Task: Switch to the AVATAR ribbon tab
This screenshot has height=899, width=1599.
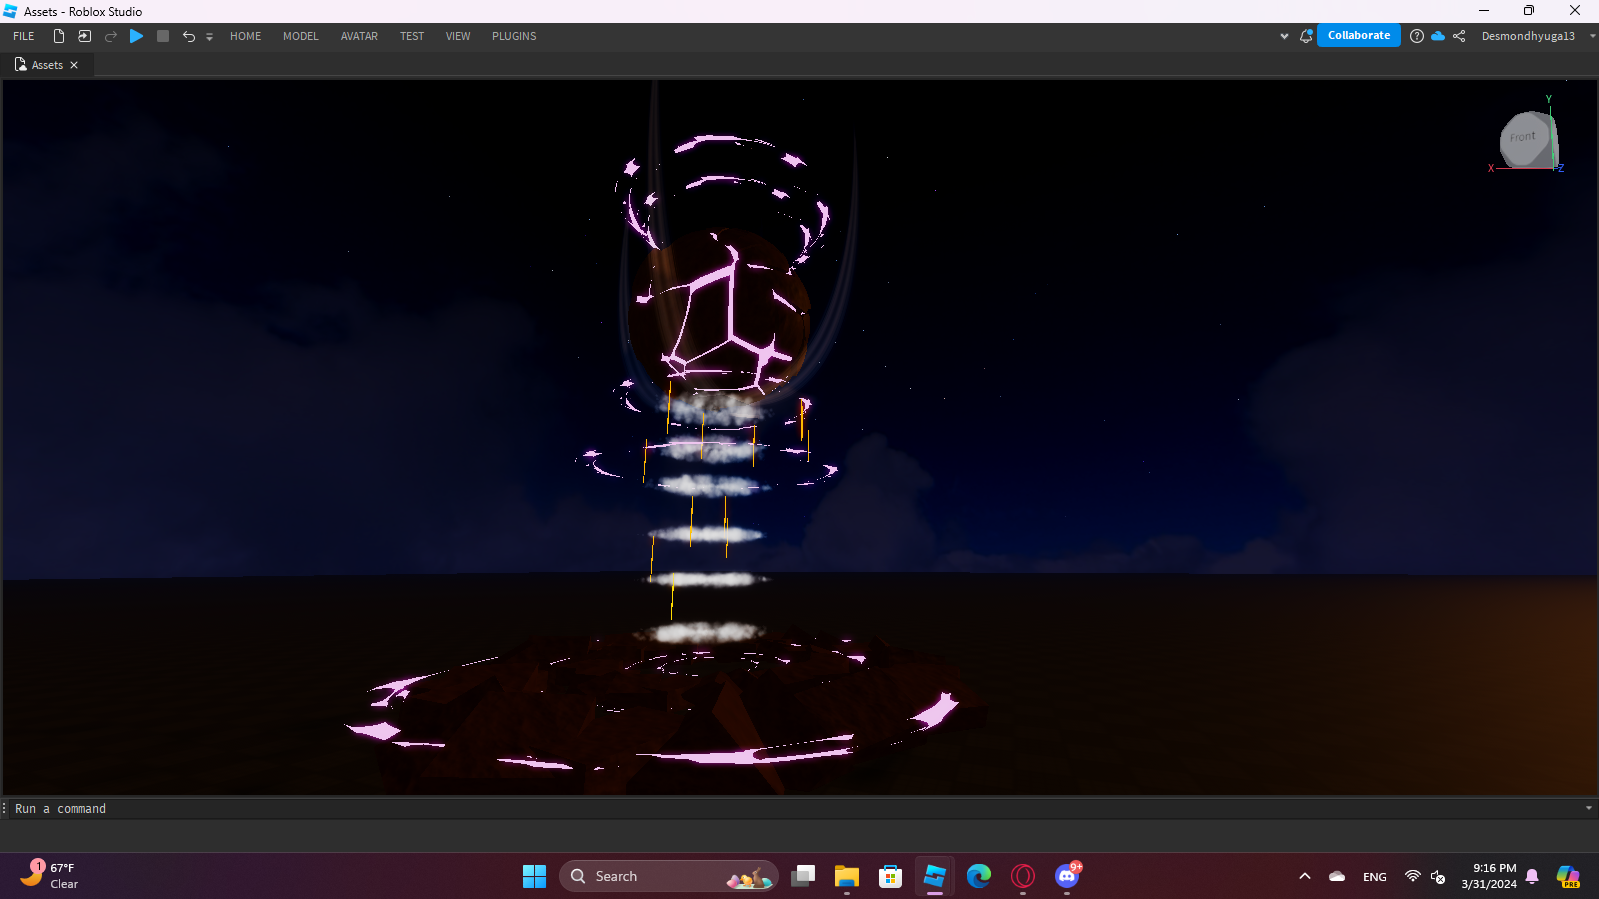Action: (x=359, y=36)
